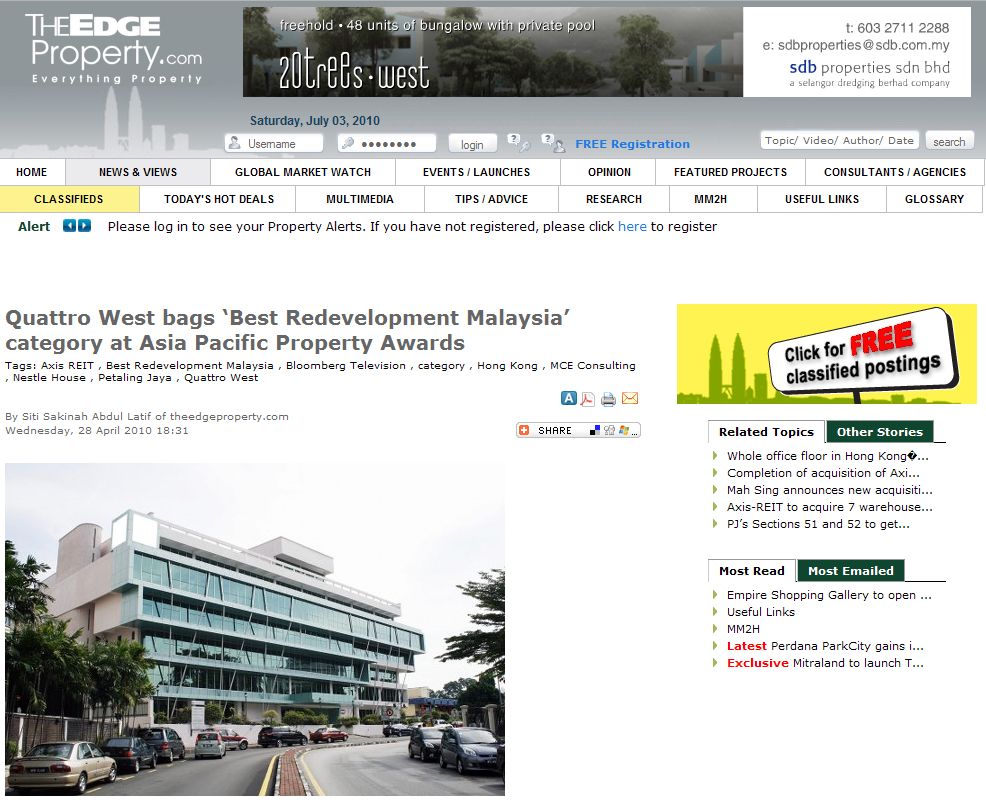The image size is (986, 803).
Task: Click 'here' link to register
Action: (632, 226)
